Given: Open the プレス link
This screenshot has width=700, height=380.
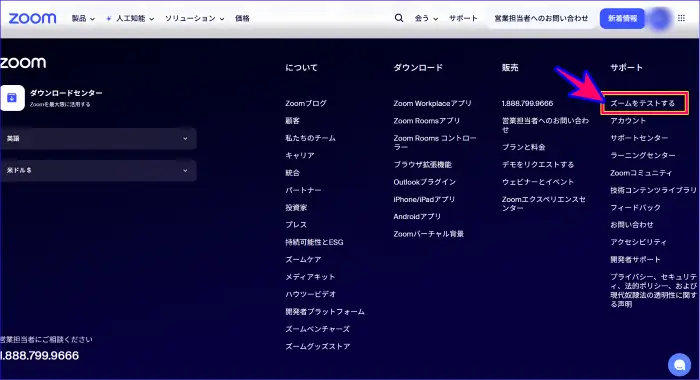Looking at the screenshot, I should point(296,225).
